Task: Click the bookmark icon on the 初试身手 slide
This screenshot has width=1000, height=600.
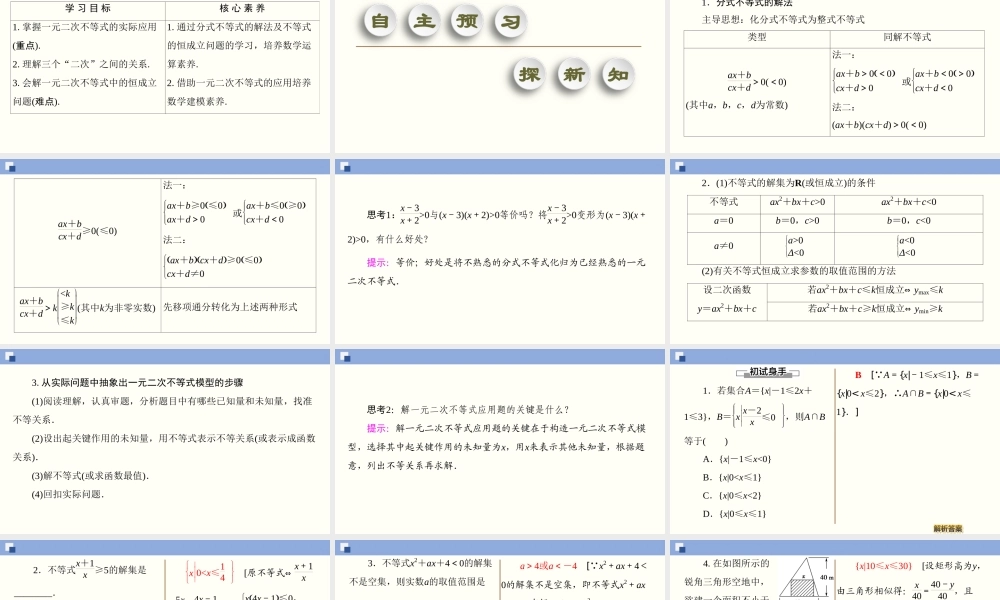Action: (x=679, y=358)
